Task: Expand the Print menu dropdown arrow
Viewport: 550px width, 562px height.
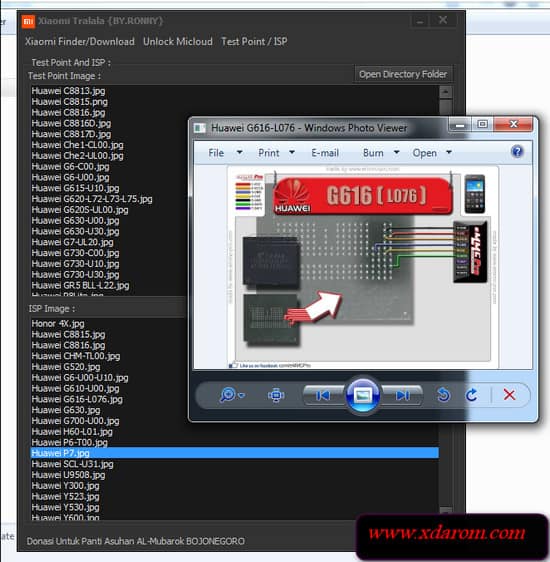Action: coord(292,152)
